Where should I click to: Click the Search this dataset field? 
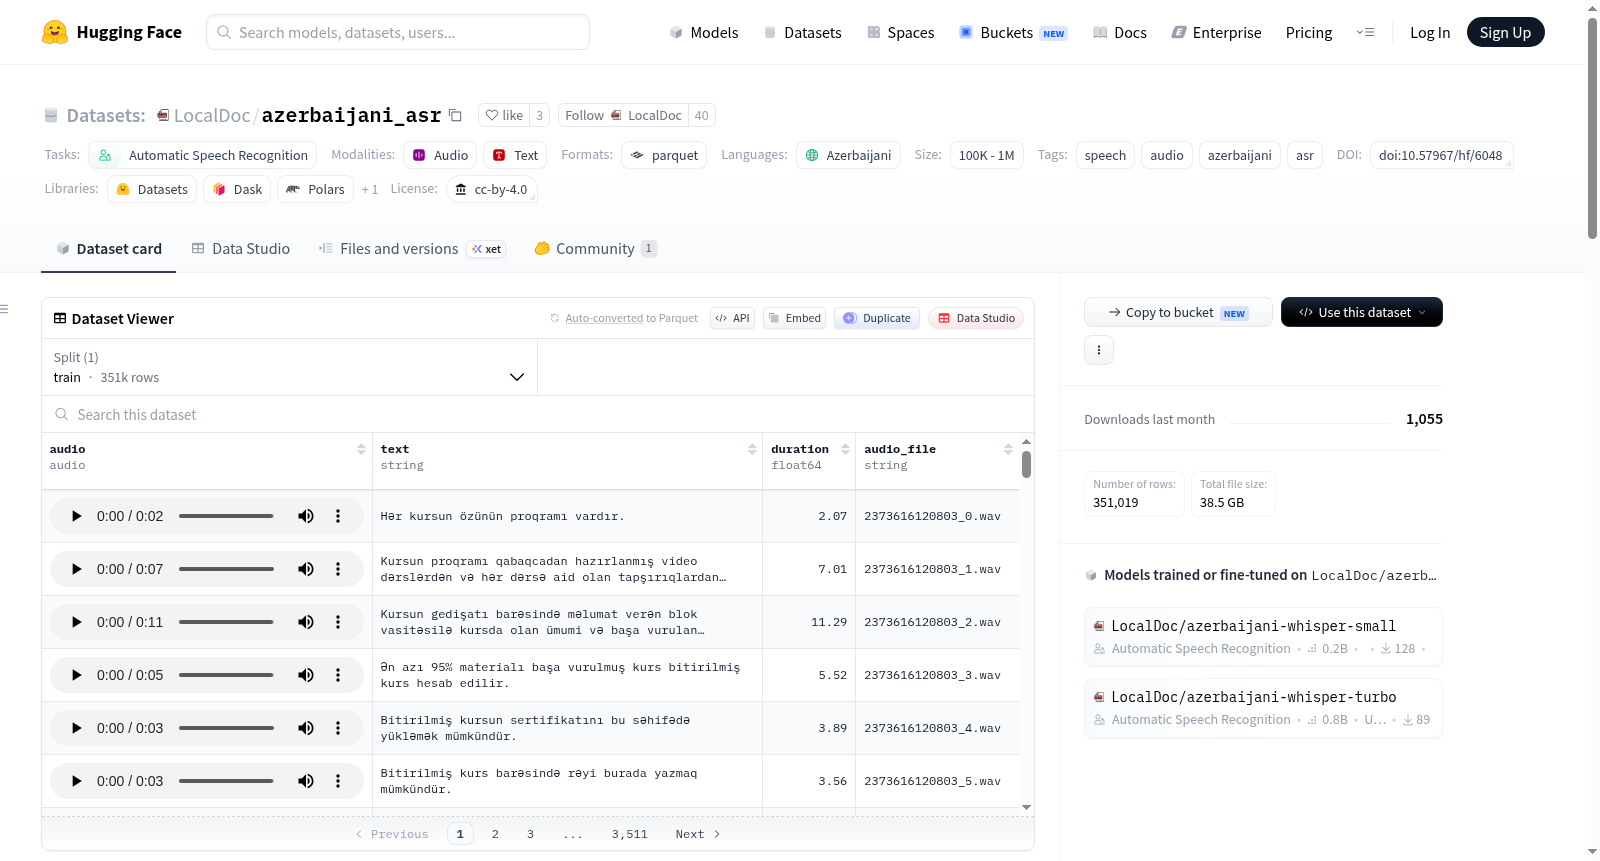click(x=538, y=414)
